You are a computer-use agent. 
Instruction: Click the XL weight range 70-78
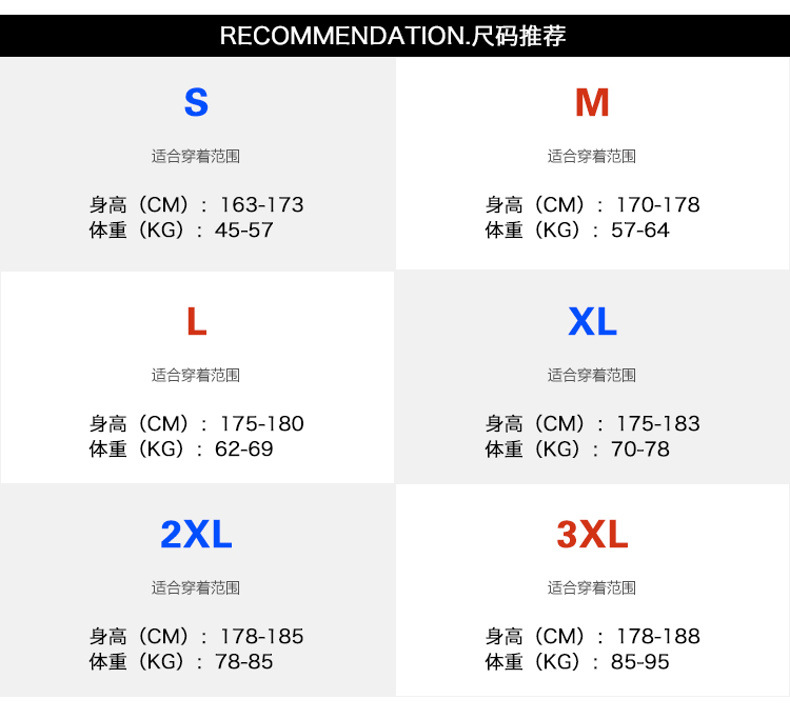coord(640,449)
